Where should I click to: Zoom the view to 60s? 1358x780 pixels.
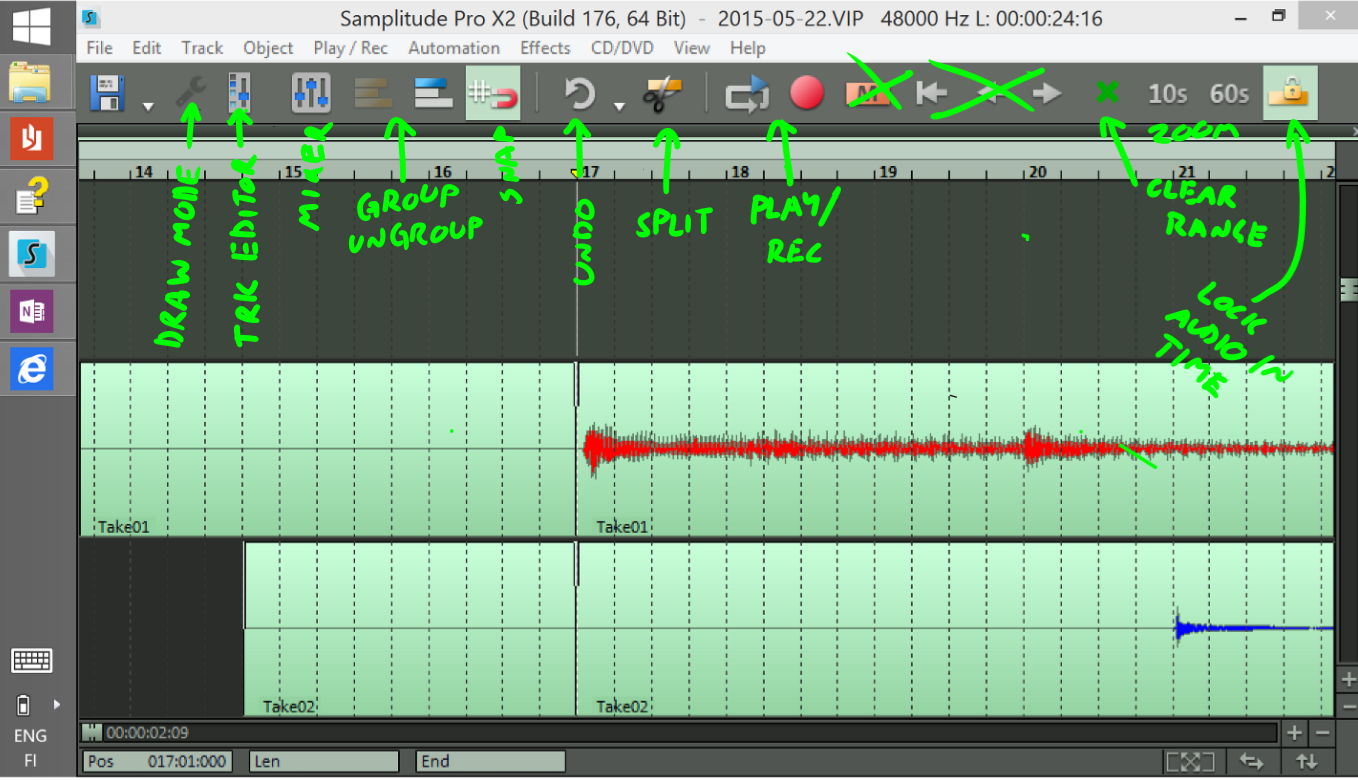(1229, 94)
